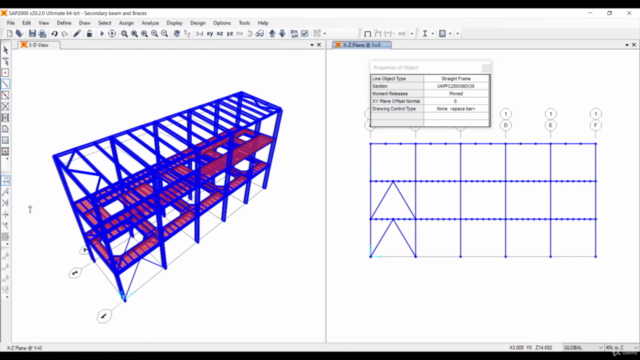Move down in list arrow
This screenshot has height=360, width=640.
click(282, 34)
